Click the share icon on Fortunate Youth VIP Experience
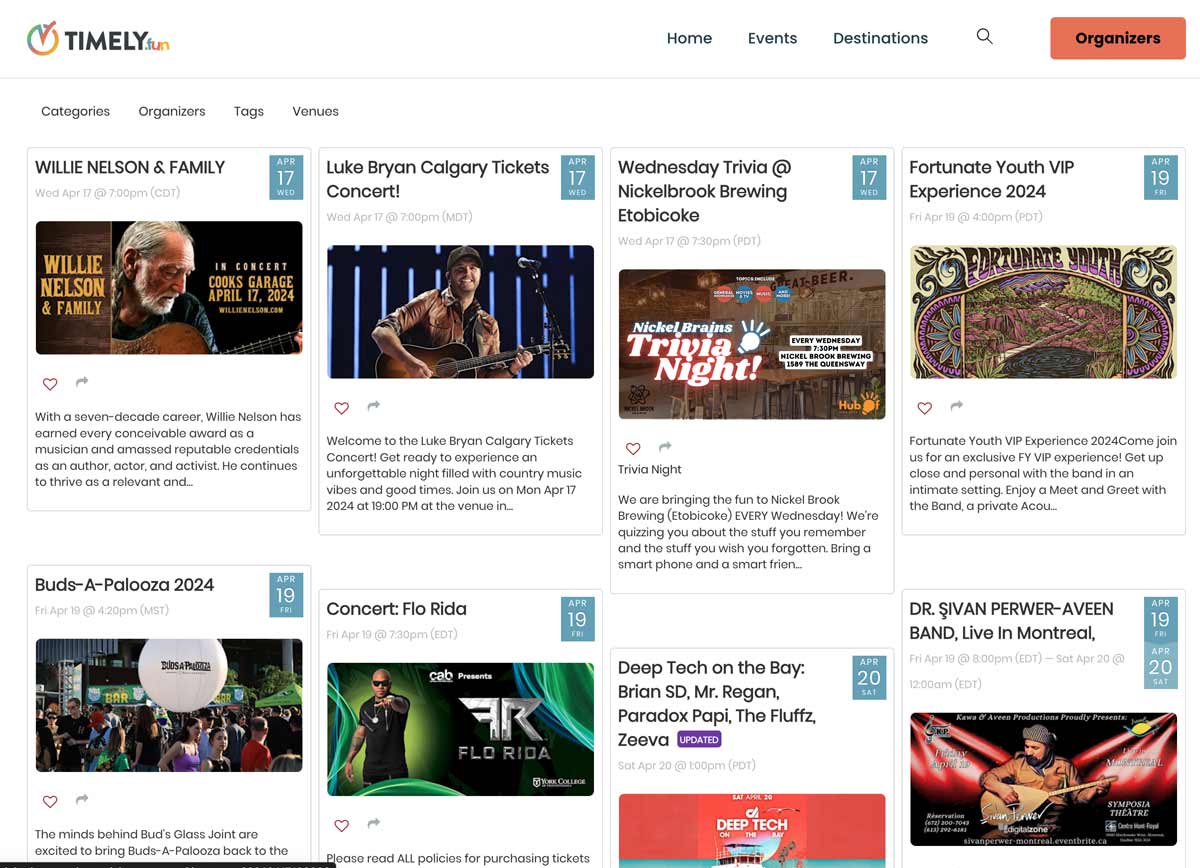 956,407
